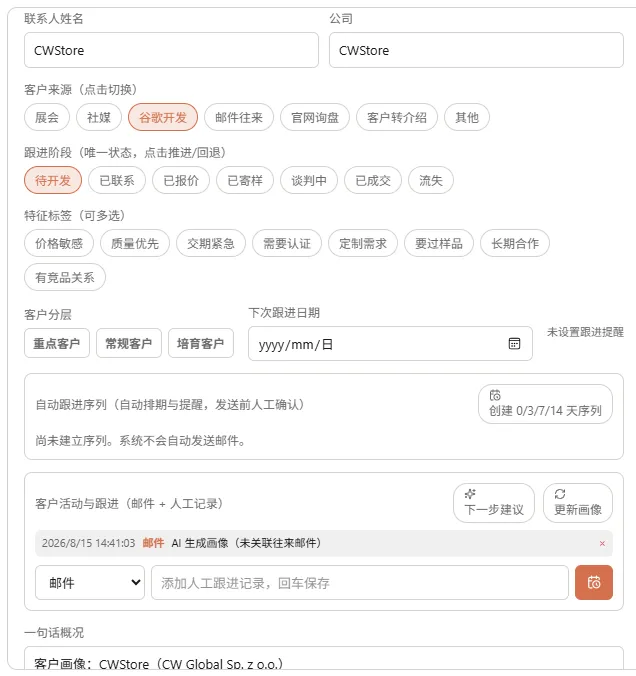
Task: Set follow-up stage to 谈判中
Action: click(309, 180)
